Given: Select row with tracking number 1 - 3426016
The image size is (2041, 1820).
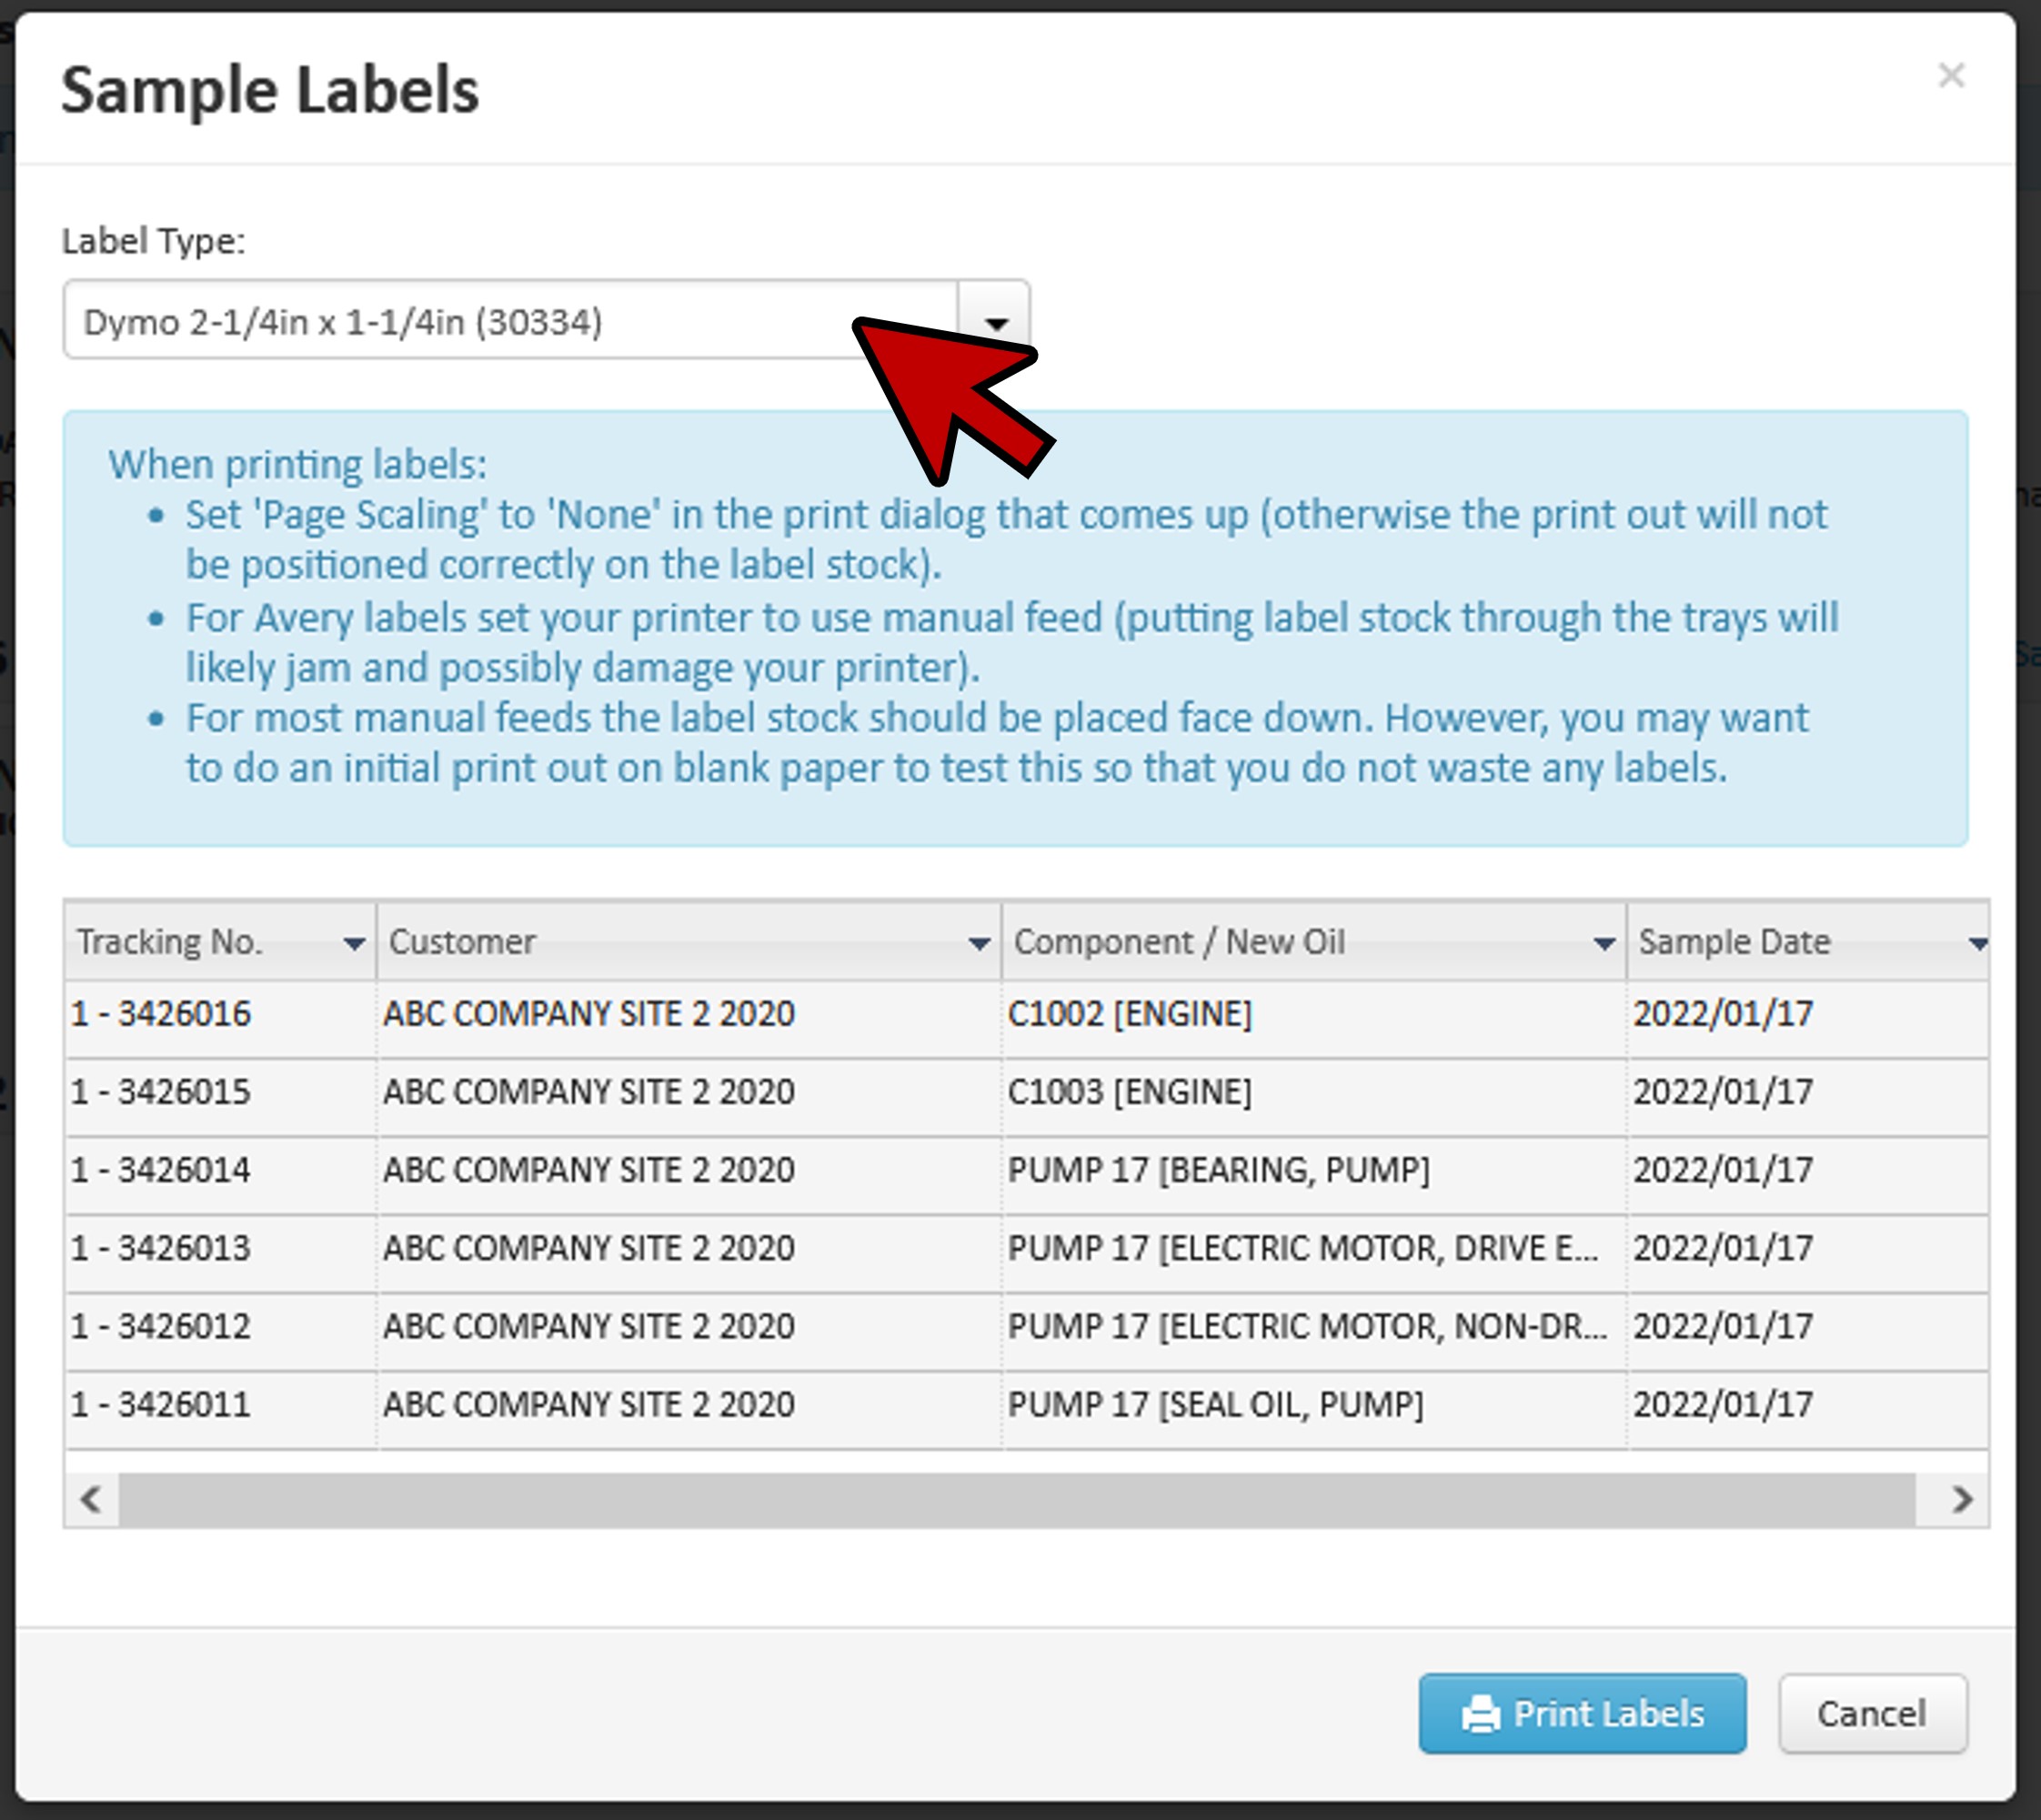Looking at the screenshot, I should (x=161, y=1014).
